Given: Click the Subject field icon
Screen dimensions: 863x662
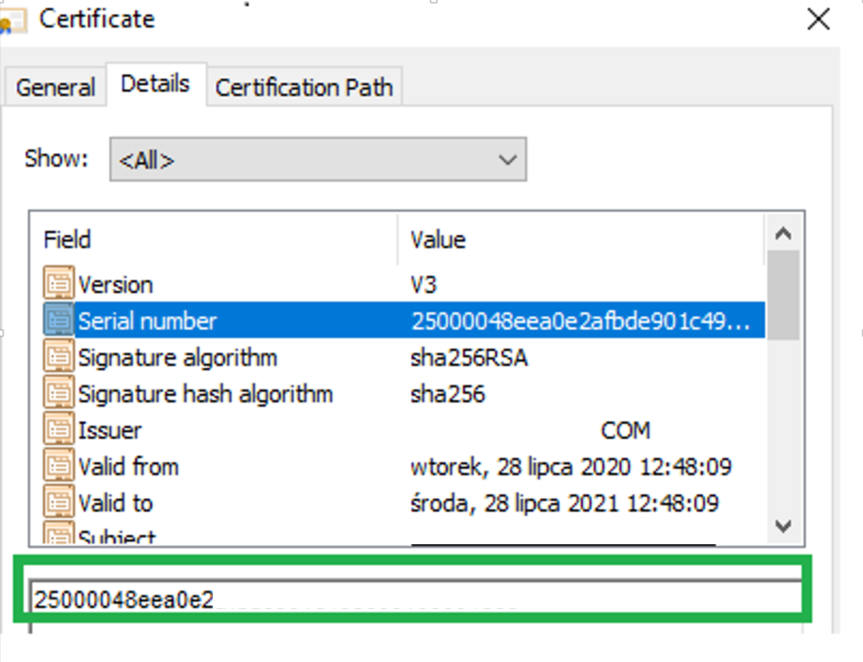Looking at the screenshot, I should point(60,535).
